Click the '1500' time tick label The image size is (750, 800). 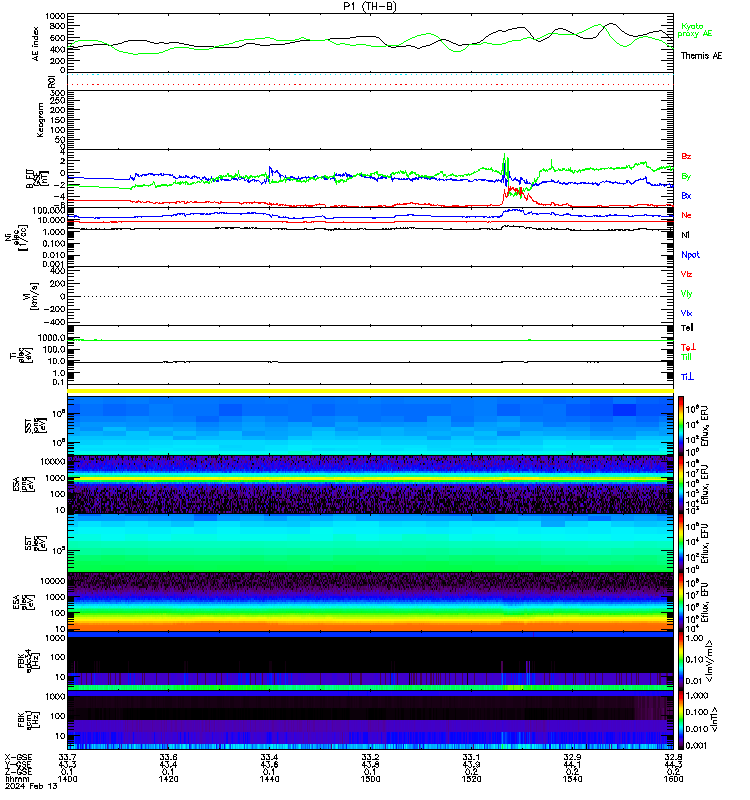coord(370,779)
